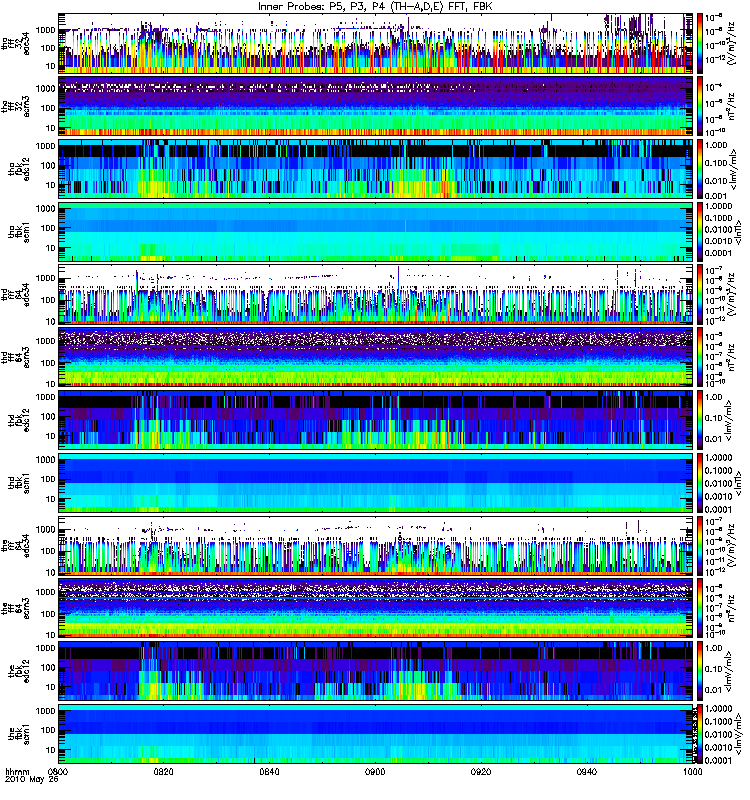This screenshot has height=800, width=750.
Task: Click the "tha fbk edc12" y-axis label
Action: 19,169
